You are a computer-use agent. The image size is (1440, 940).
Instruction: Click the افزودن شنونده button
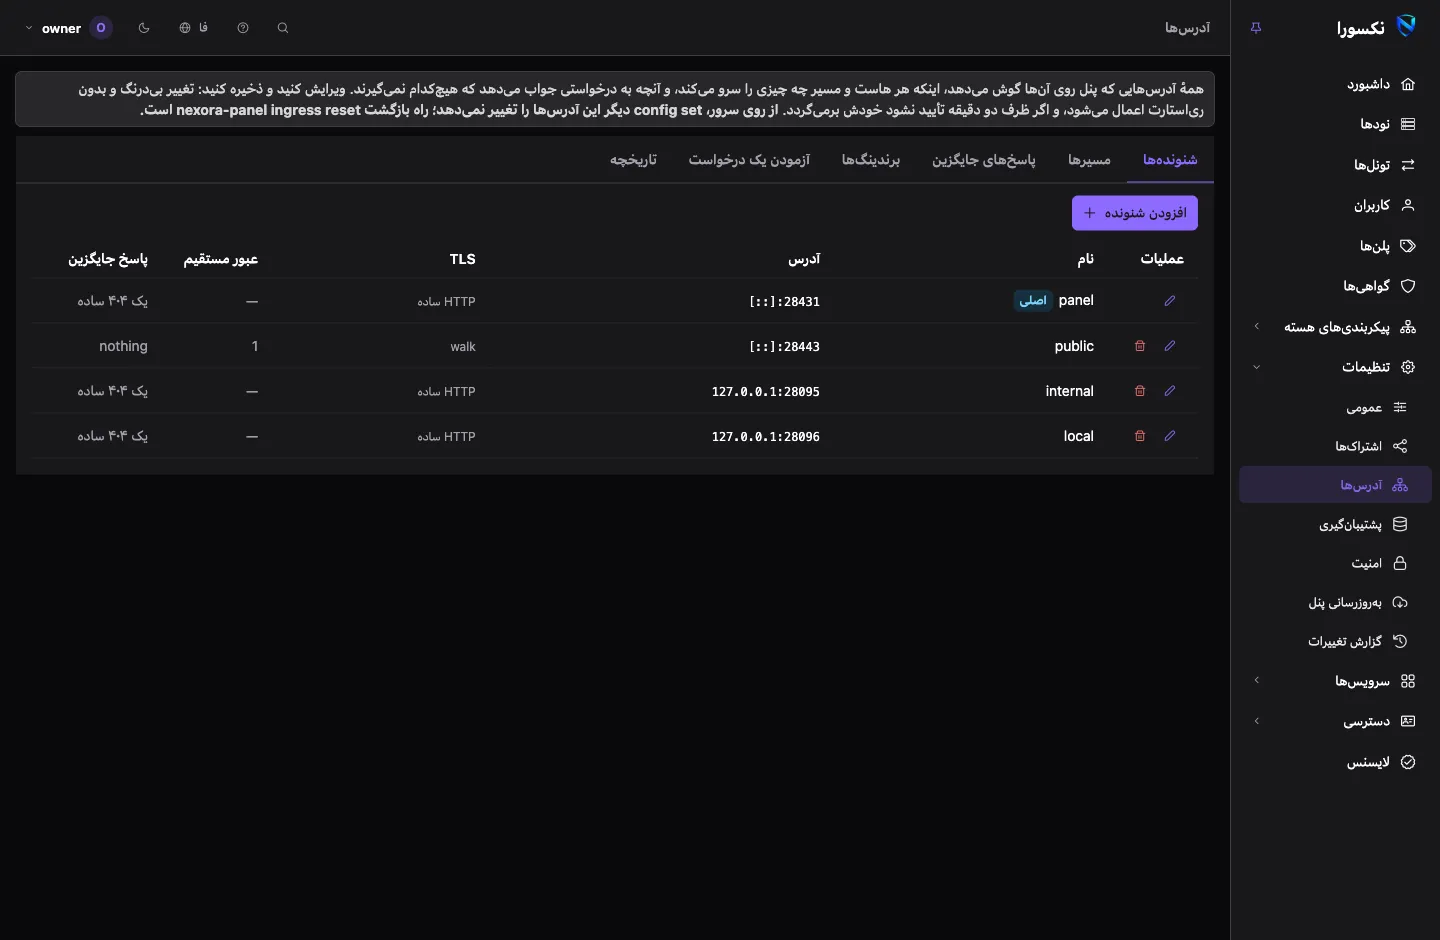click(x=1135, y=213)
